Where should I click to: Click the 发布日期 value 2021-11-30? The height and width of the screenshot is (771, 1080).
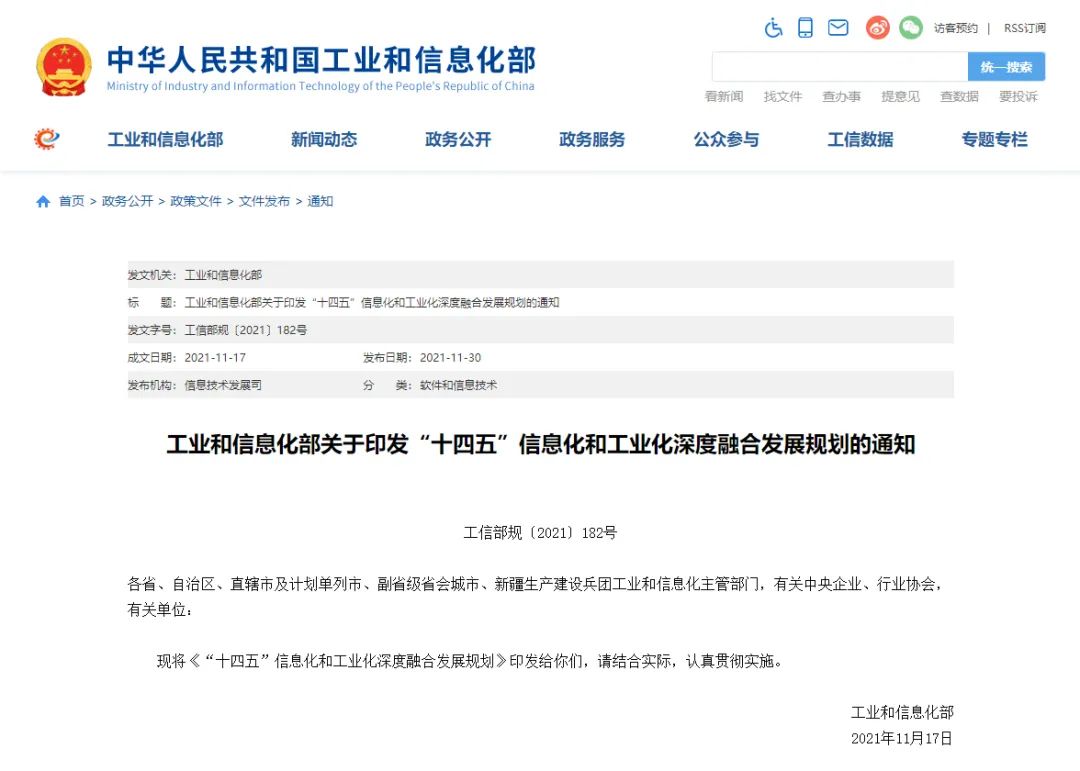click(450, 358)
